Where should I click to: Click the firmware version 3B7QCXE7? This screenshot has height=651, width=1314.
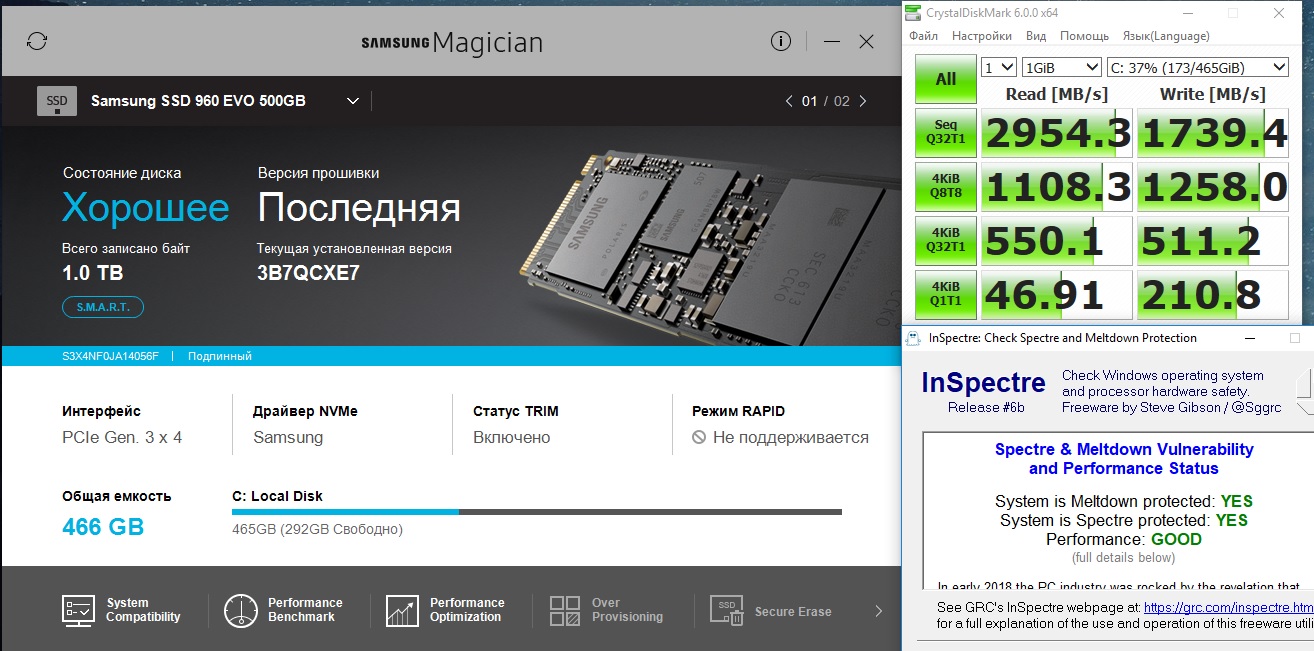309,274
